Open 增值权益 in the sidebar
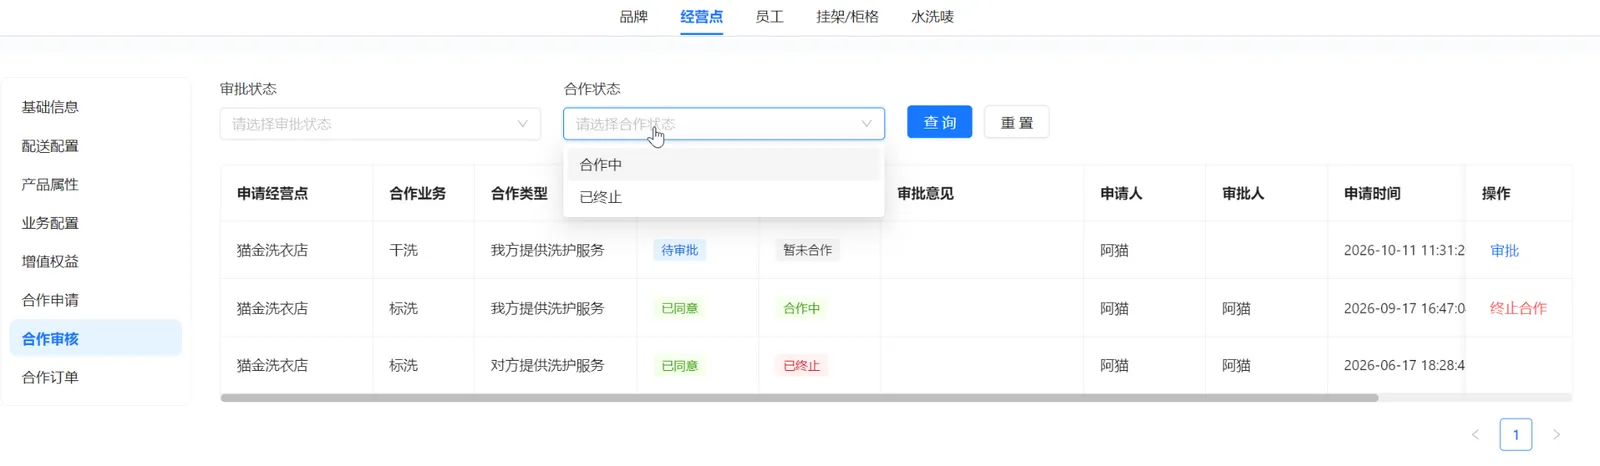Image resolution: width=1600 pixels, height=466 pixels. coord(95,261)
